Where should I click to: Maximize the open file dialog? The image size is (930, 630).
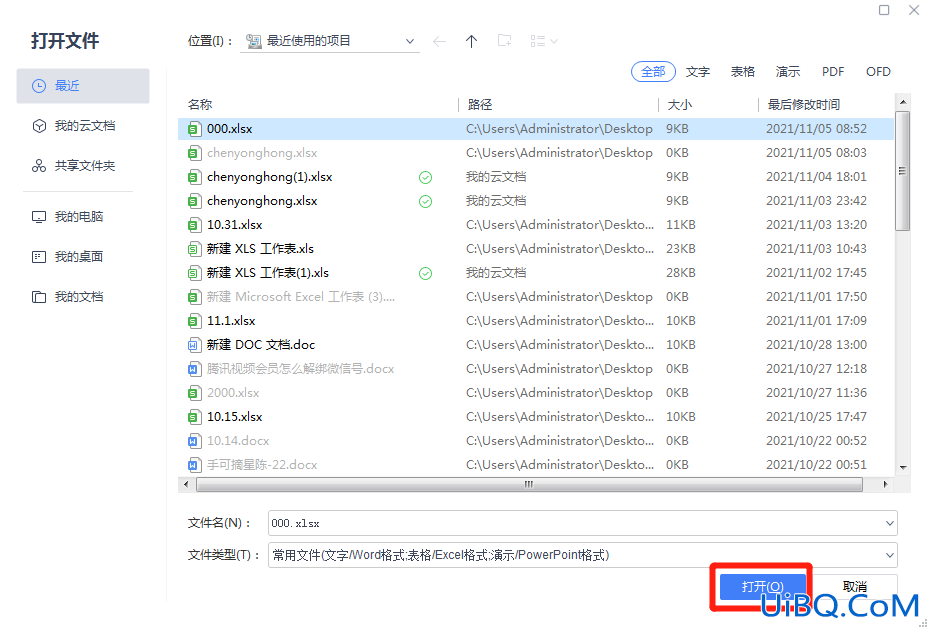[x=884, y=10]
